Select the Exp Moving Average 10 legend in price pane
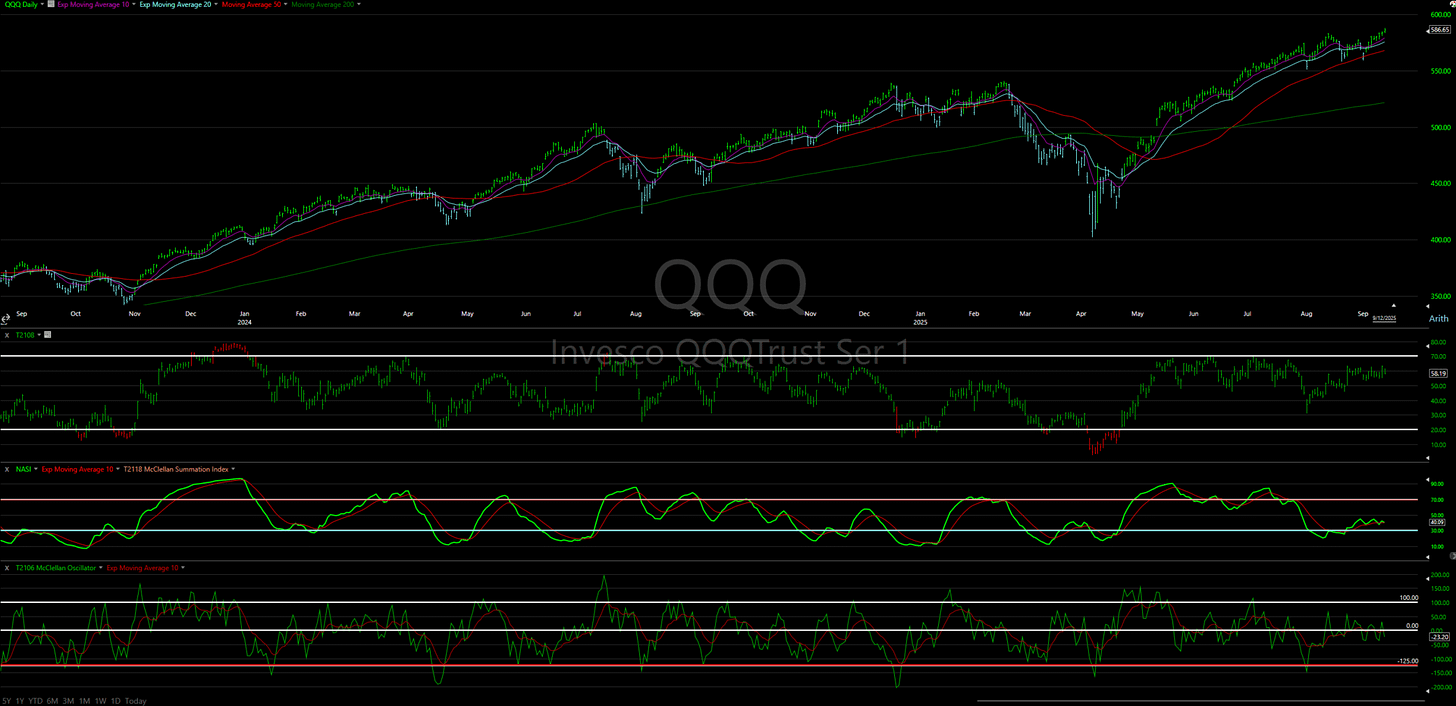The image size is (1456, 706). [93, 4]
